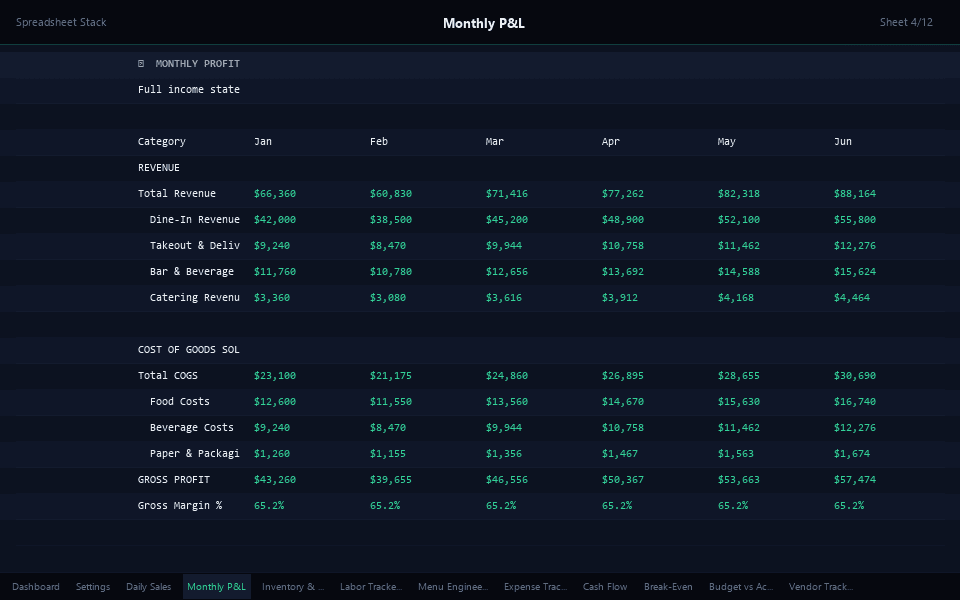The image size is (960, 600).
Task: Select the Jan Total Revenue cell
Action: point(275,194)
